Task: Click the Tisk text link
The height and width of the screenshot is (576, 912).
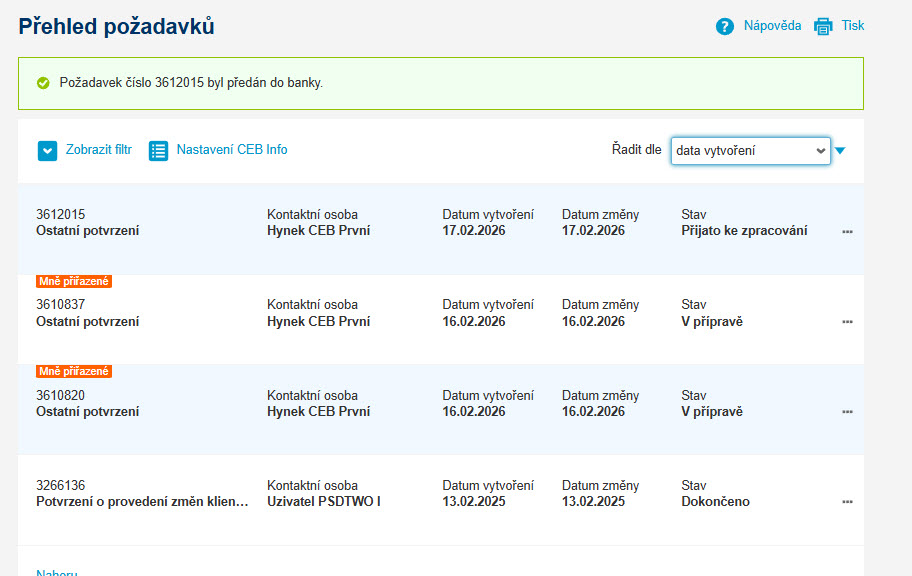Action: pyautogui.click(x=853, y=26)
